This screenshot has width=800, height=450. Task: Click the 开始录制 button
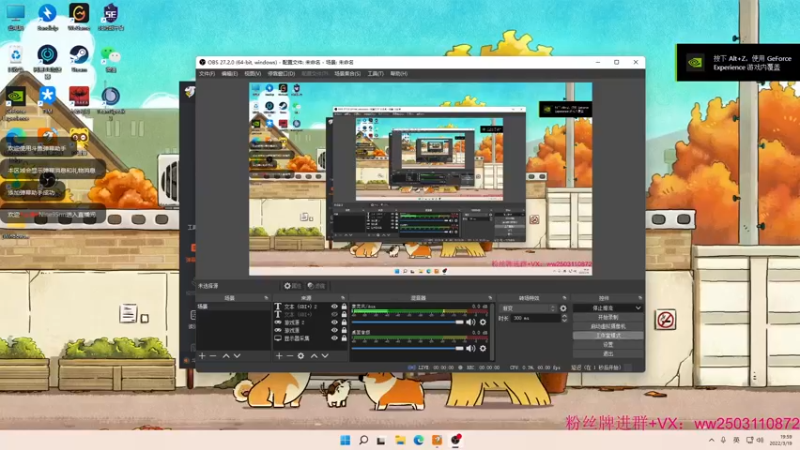(x=608, y=317)
